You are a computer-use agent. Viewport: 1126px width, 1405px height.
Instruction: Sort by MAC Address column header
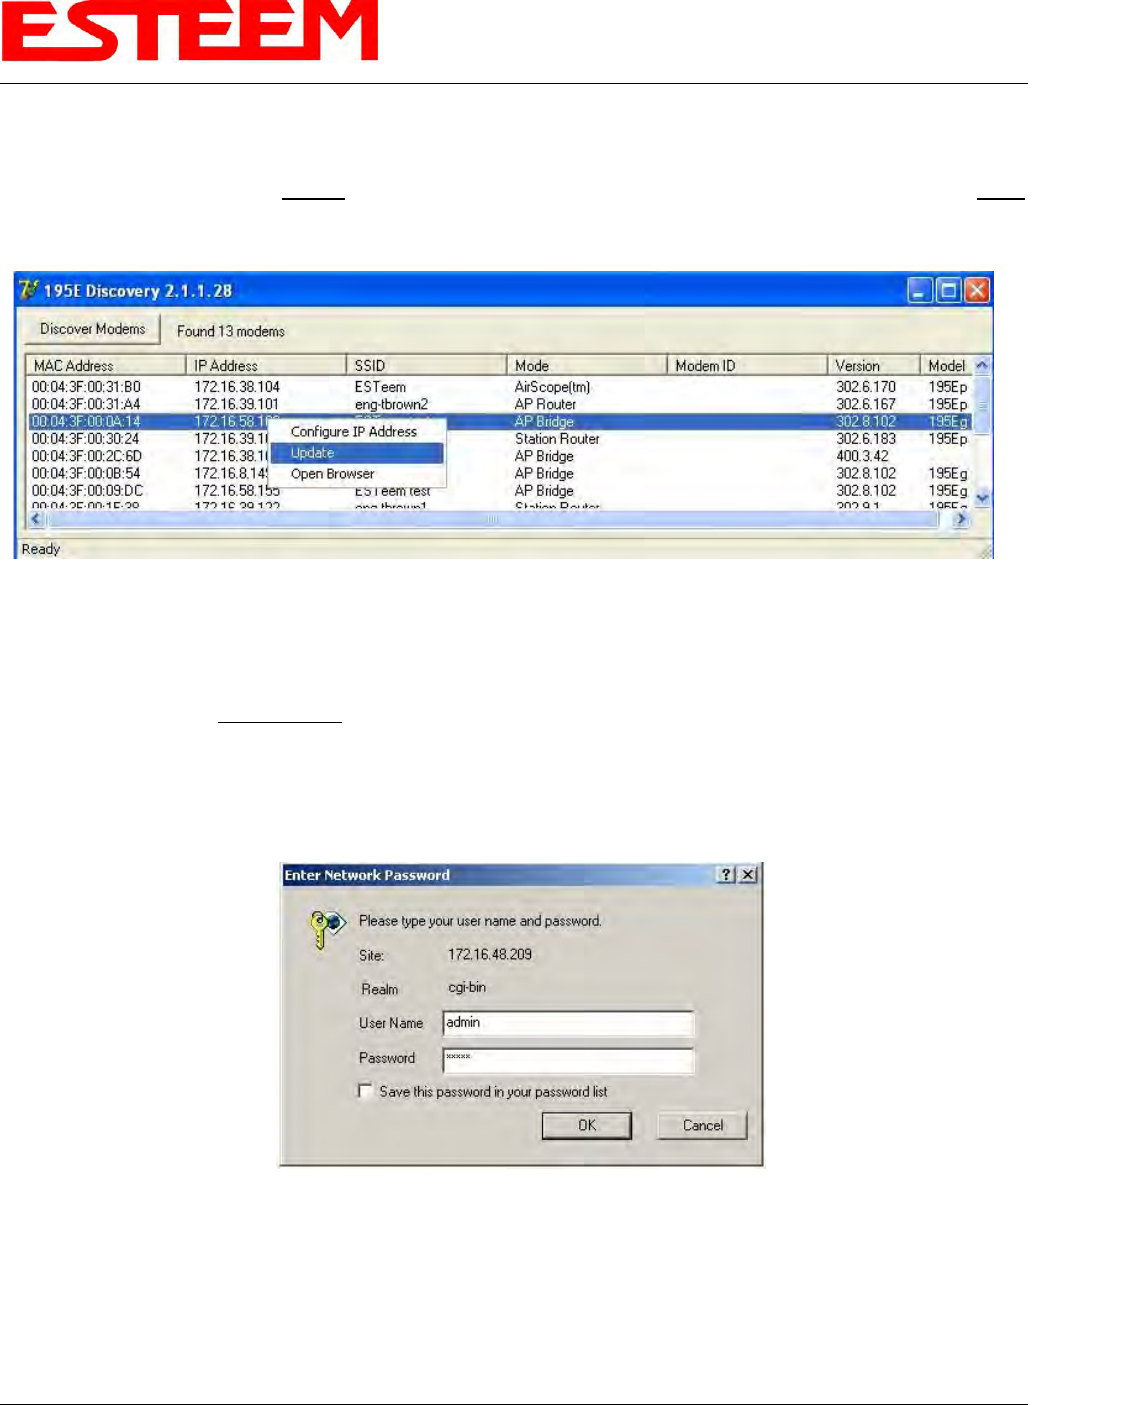pyautogui.click(x=106, y=365)
